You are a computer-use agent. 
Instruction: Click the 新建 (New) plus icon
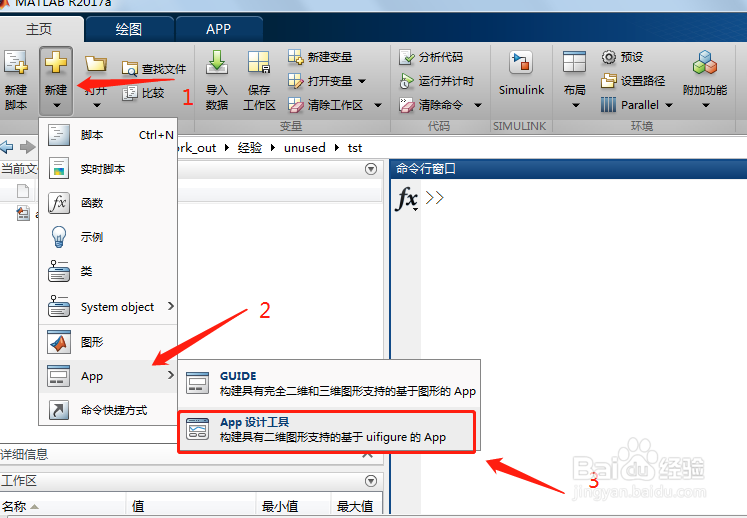[56, 63]
